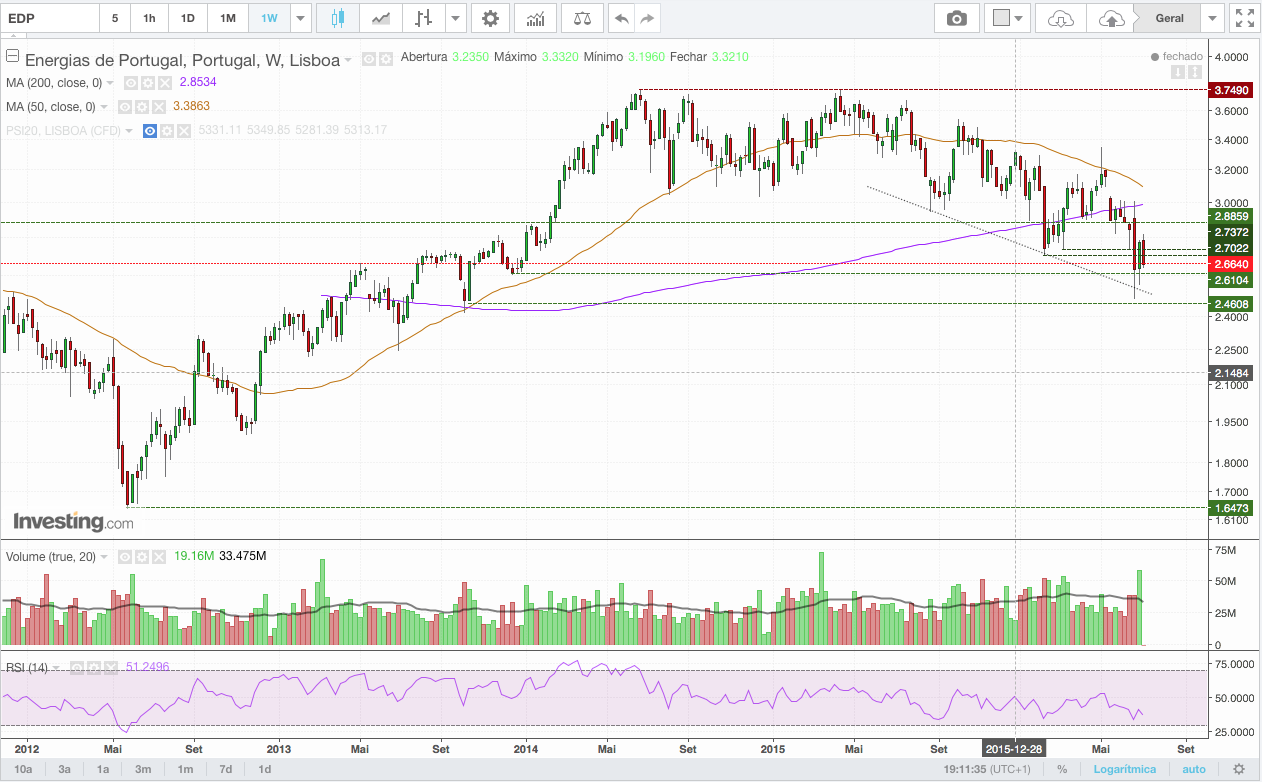
Task: Hide the MA 200 indicator
Action: 130,83
